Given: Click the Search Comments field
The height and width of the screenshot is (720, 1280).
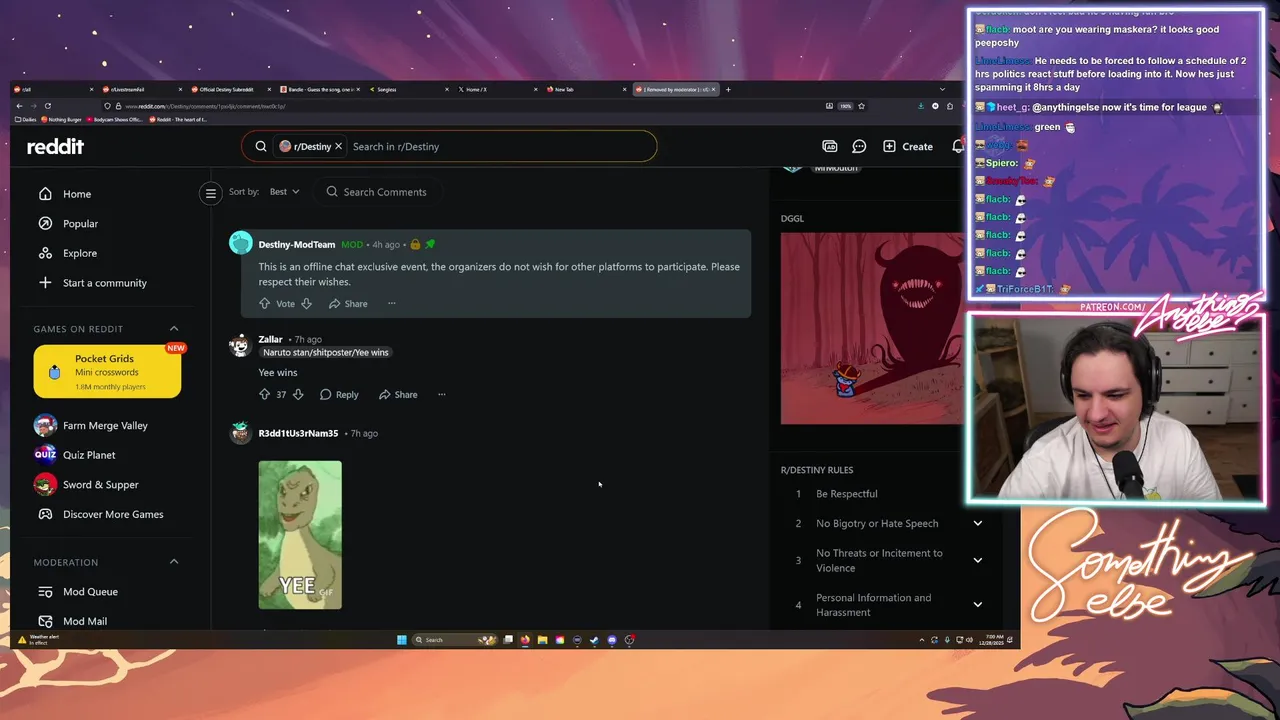Looking at the screenshot, I should tap(385, 192).
